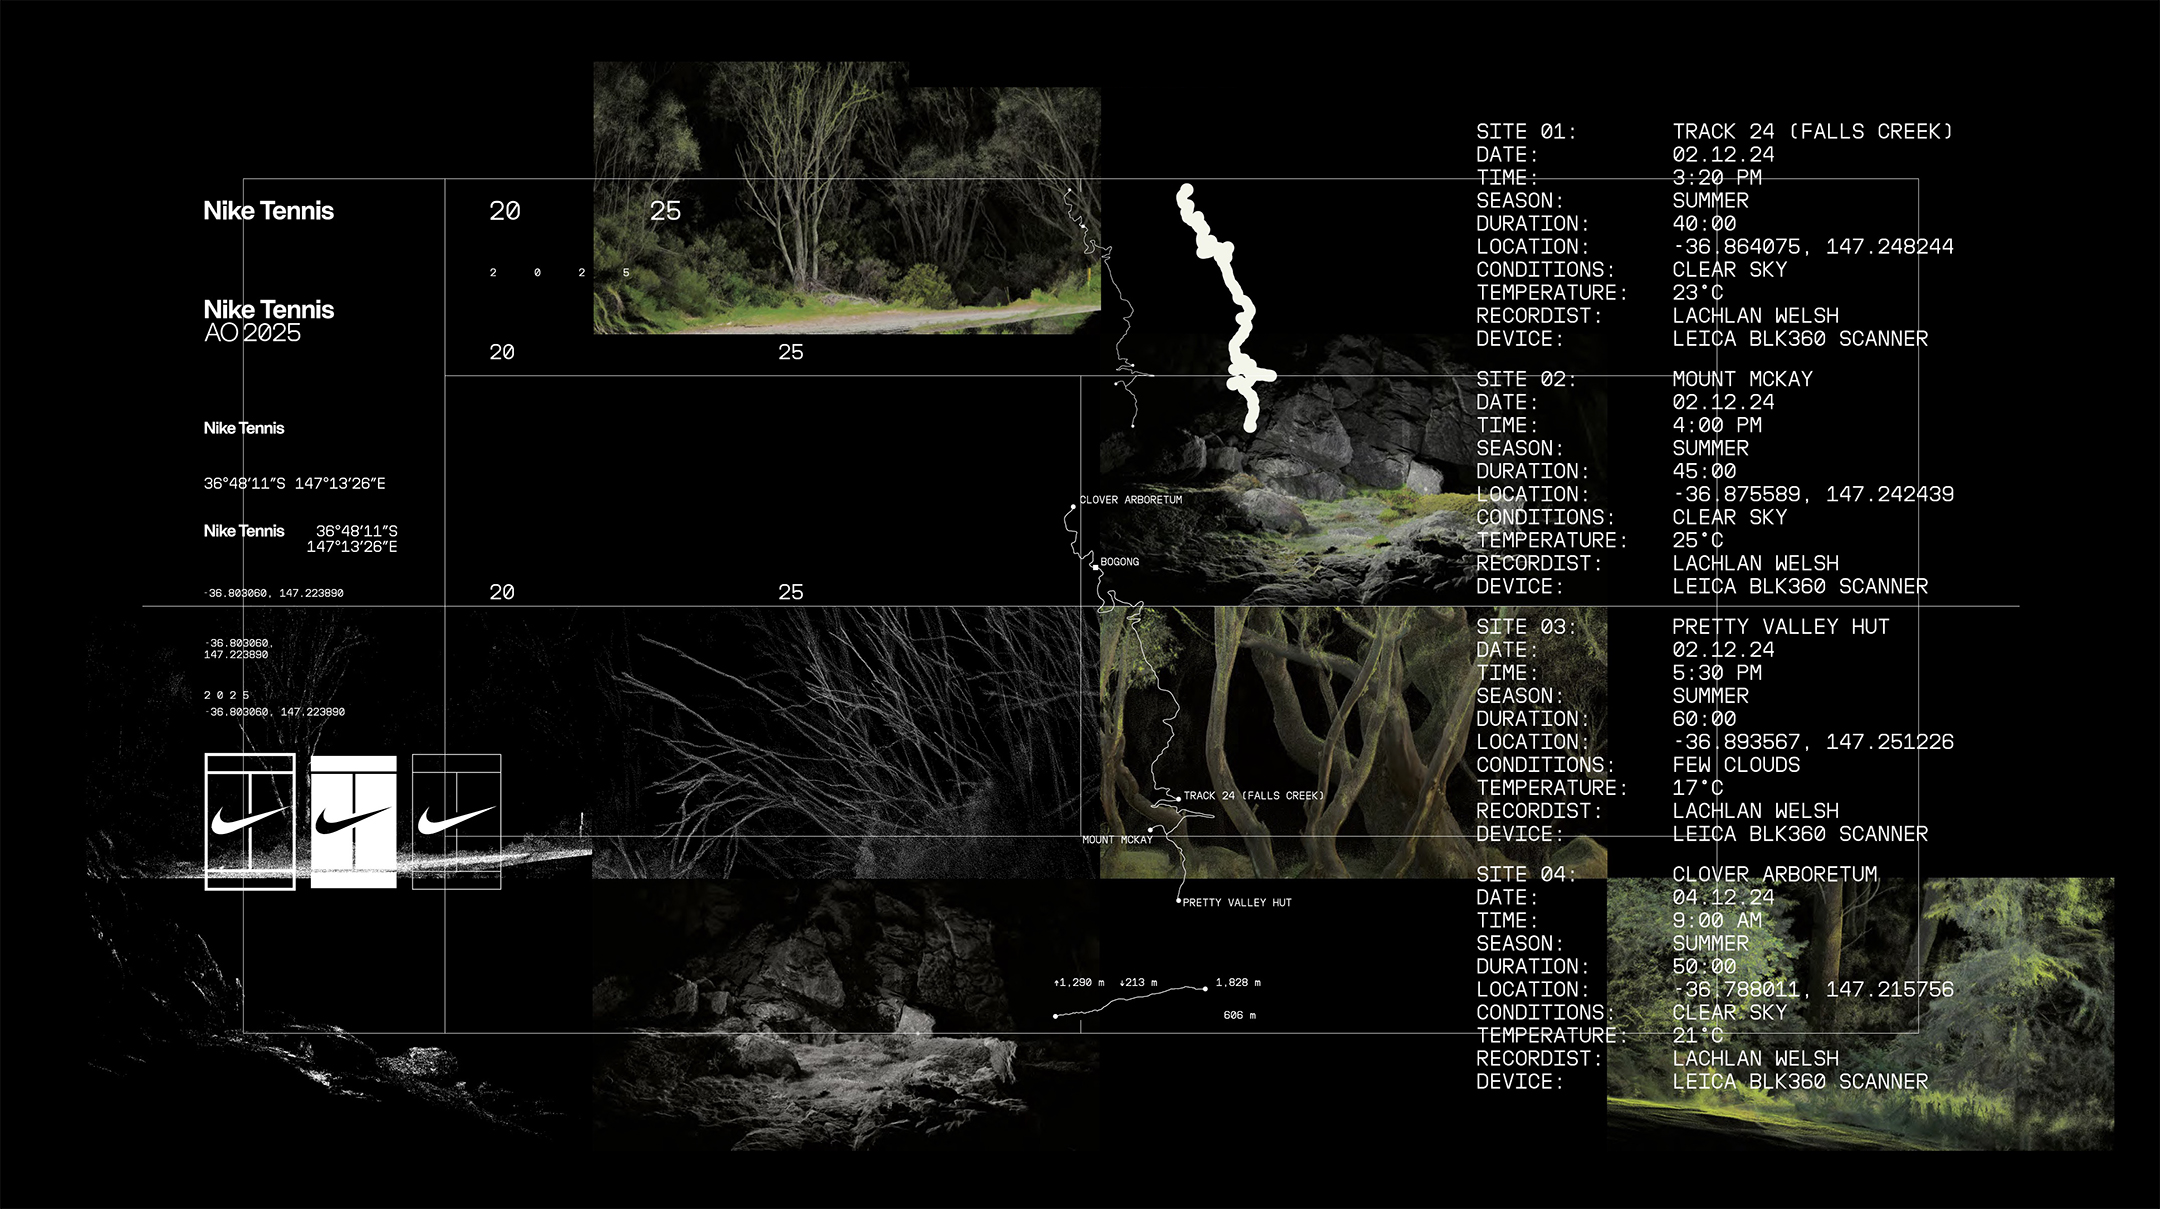Select the SITE 04 heading
Screen dimensions: 2160x1209
point(1525,875)
